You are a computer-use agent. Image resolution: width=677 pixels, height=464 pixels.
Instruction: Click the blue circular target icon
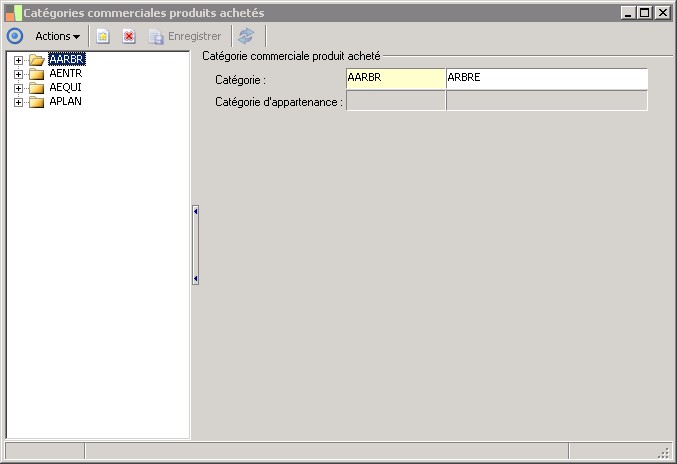coord(15,36)
